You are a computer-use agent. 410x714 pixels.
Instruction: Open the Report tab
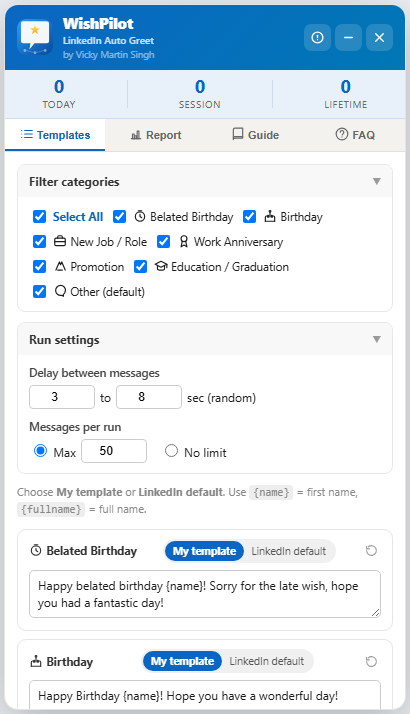tap(155, 135)
